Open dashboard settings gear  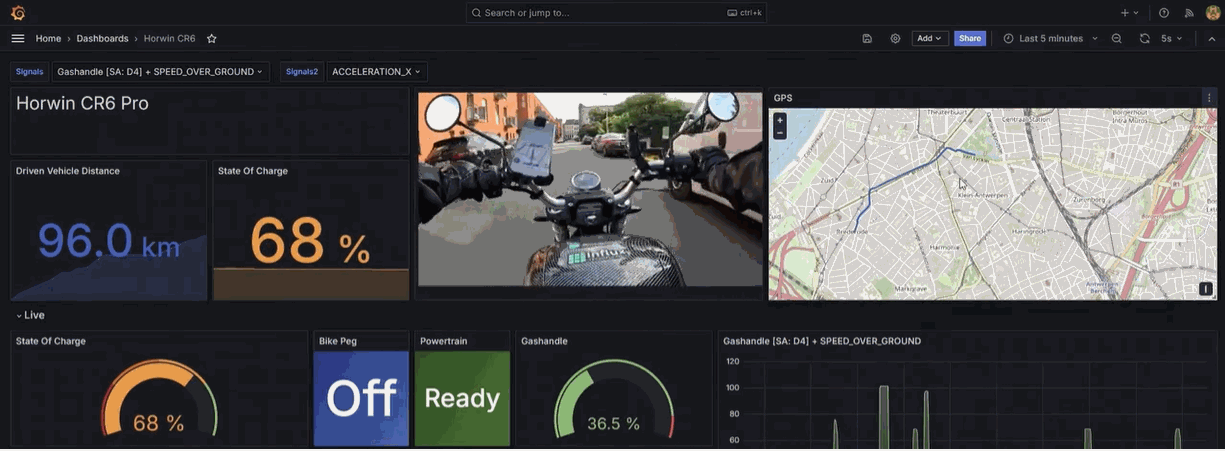(895, 38)
